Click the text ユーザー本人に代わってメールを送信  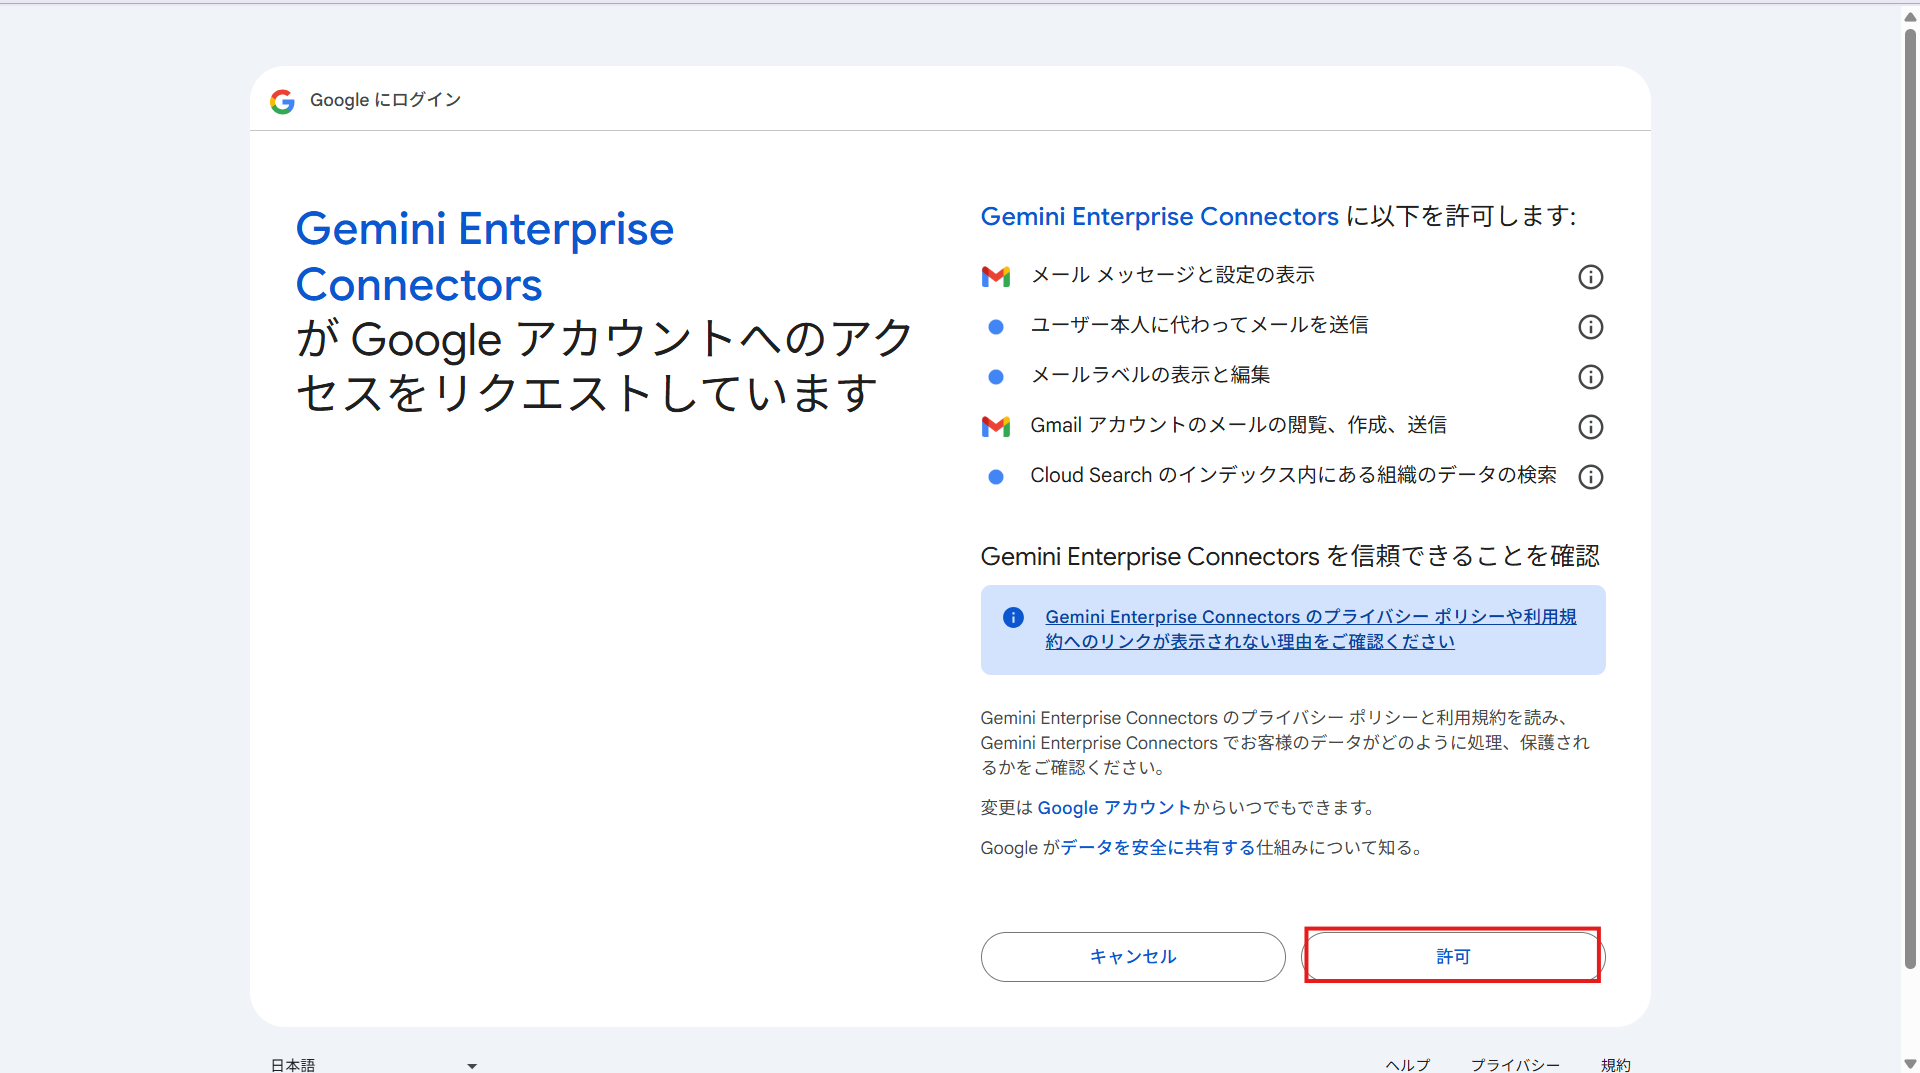(x=1199, y=325)
